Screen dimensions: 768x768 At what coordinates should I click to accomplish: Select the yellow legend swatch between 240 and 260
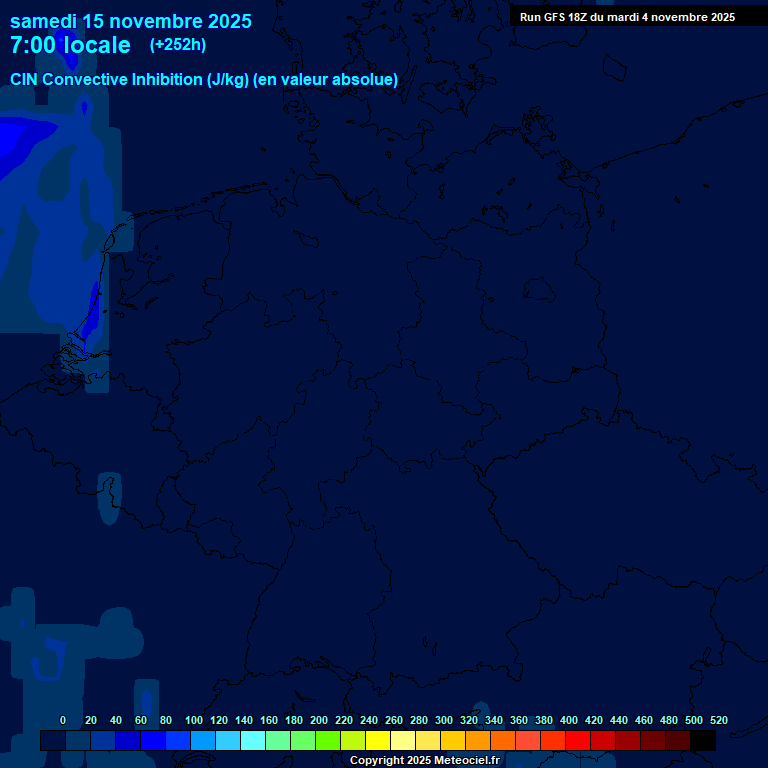click(x=378, y=740)
